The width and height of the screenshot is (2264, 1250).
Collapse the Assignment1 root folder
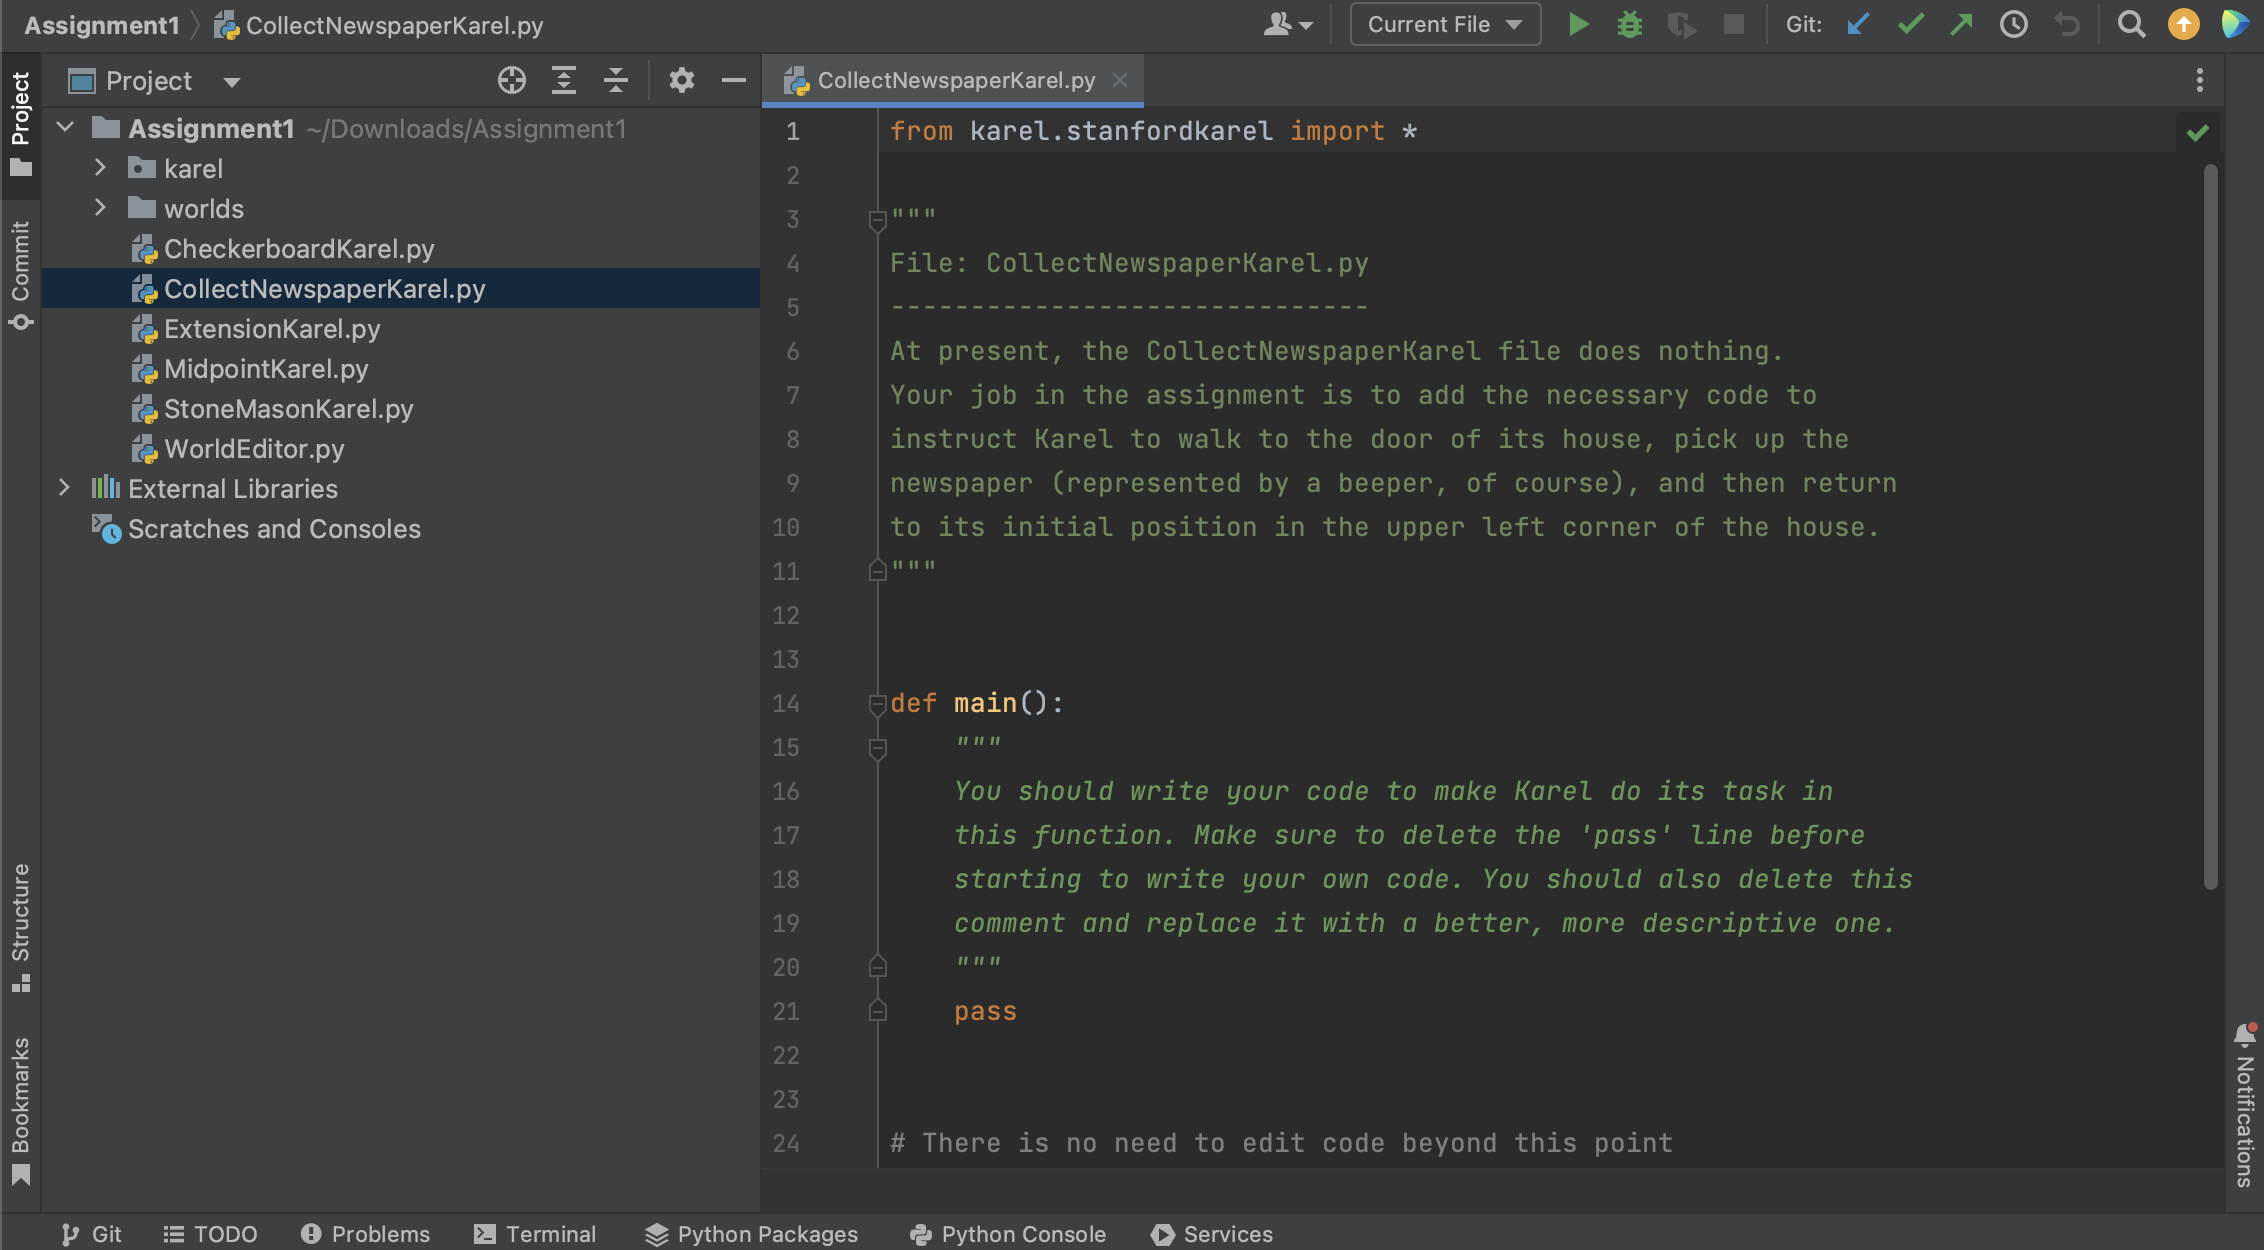point(65,127)
